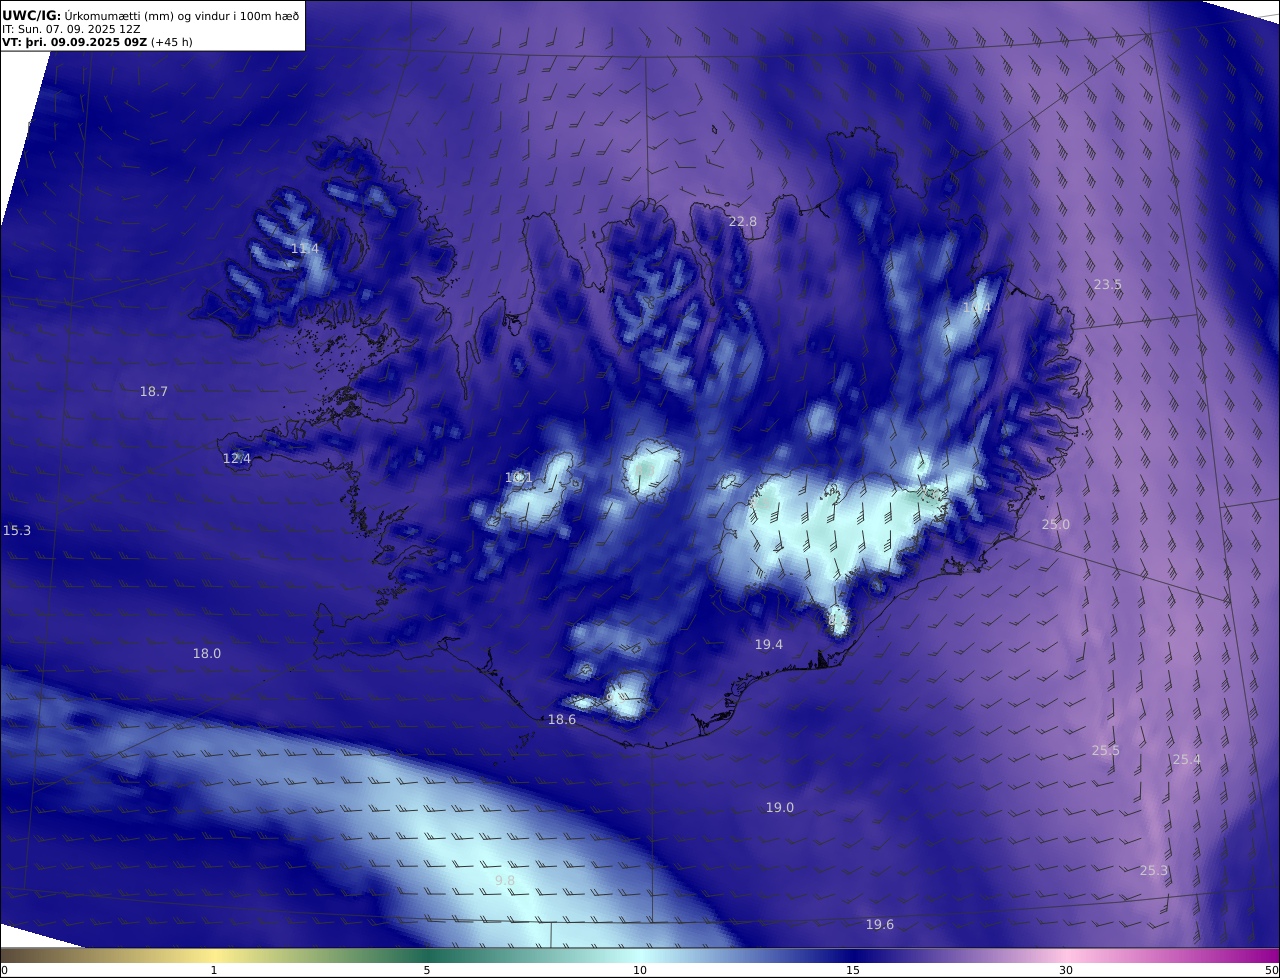Screen dimensions: 1280x978
Task: Click the 25.0 value off the east coast
Action: [1056, 525]
